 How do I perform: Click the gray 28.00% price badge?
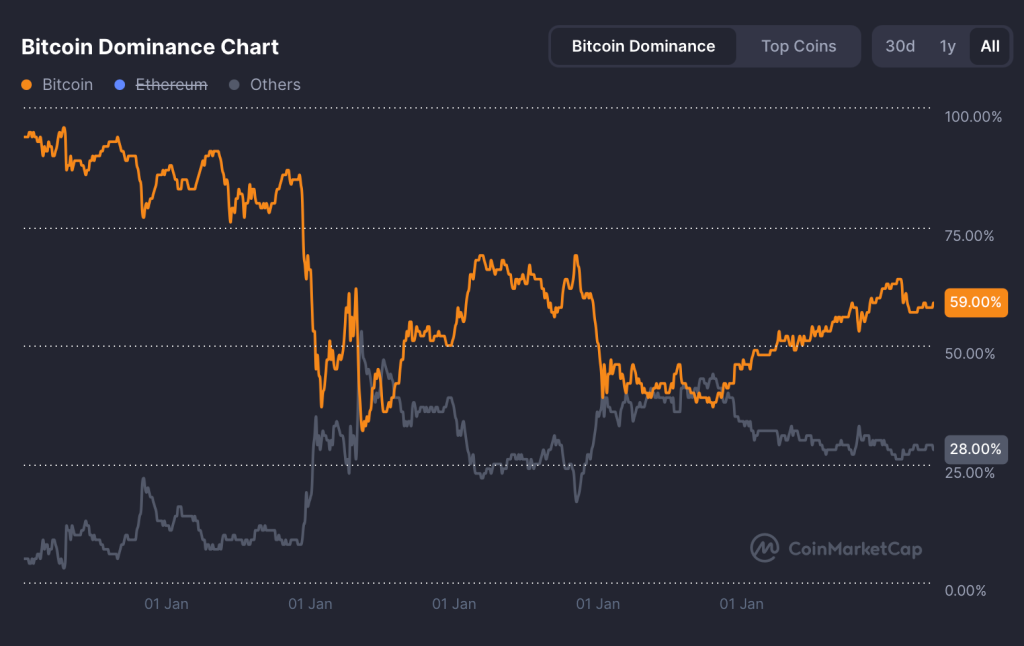click(x=975, y=449)
